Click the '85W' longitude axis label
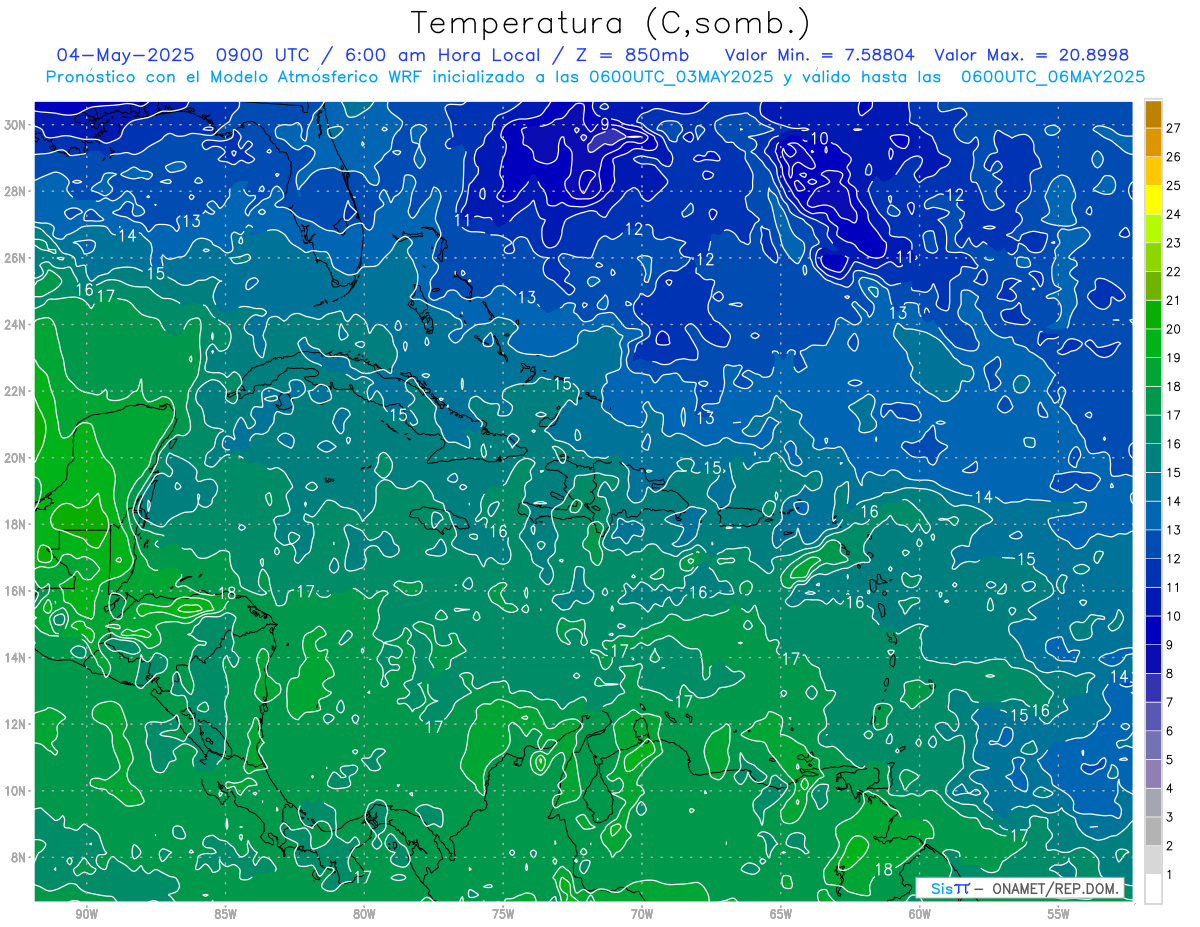Screen dimensions: 1200x927 [x=225, y=914]
